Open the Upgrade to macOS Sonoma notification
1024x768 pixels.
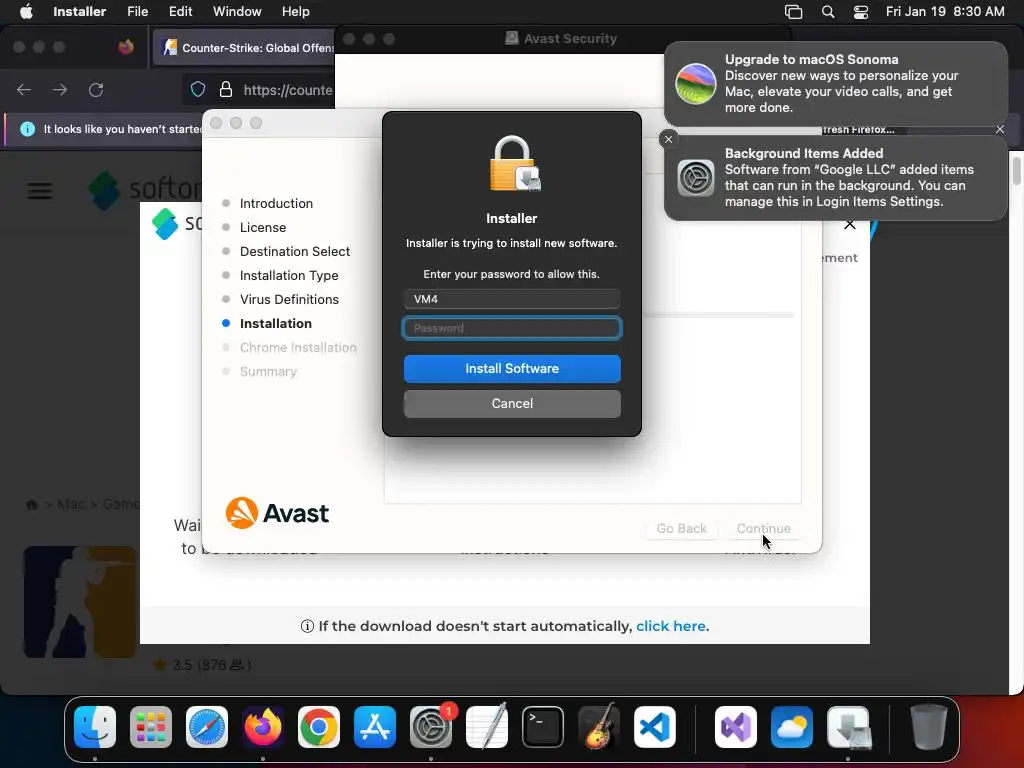(835, 84)
